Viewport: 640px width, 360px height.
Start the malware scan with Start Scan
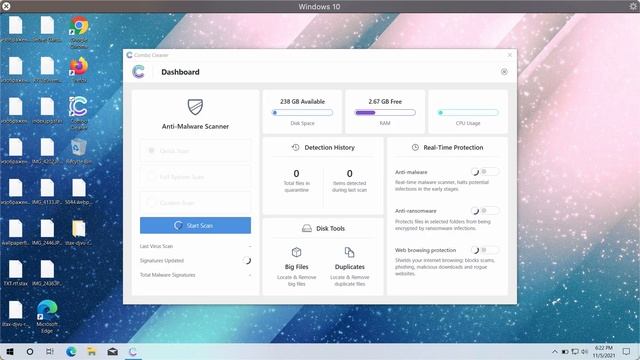click(196, 225)
